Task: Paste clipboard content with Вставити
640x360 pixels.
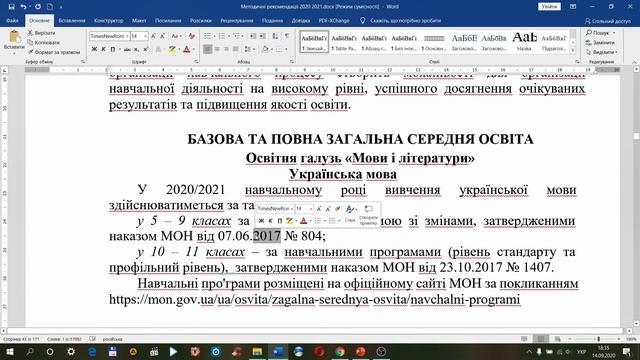Action: (x=14, y=41)
